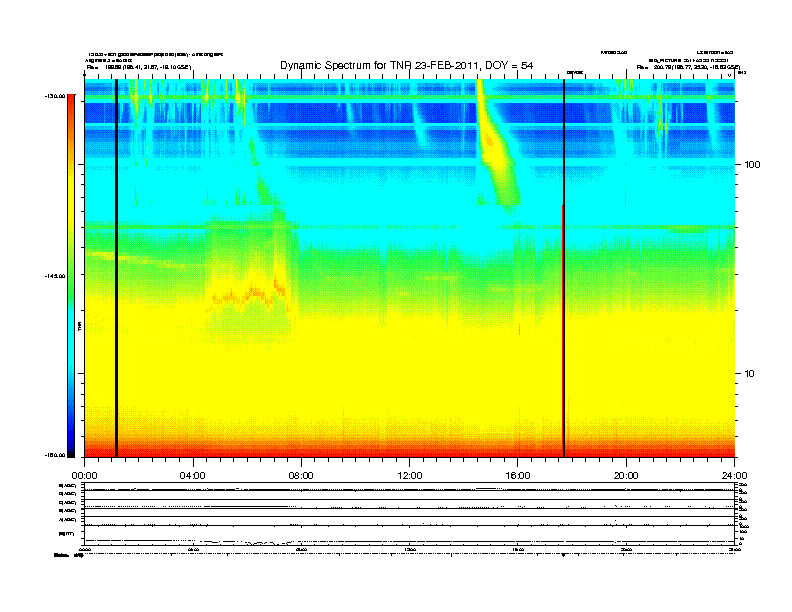Click the -145.00 color scale label

pyautogui.click(x=56, y=276)
